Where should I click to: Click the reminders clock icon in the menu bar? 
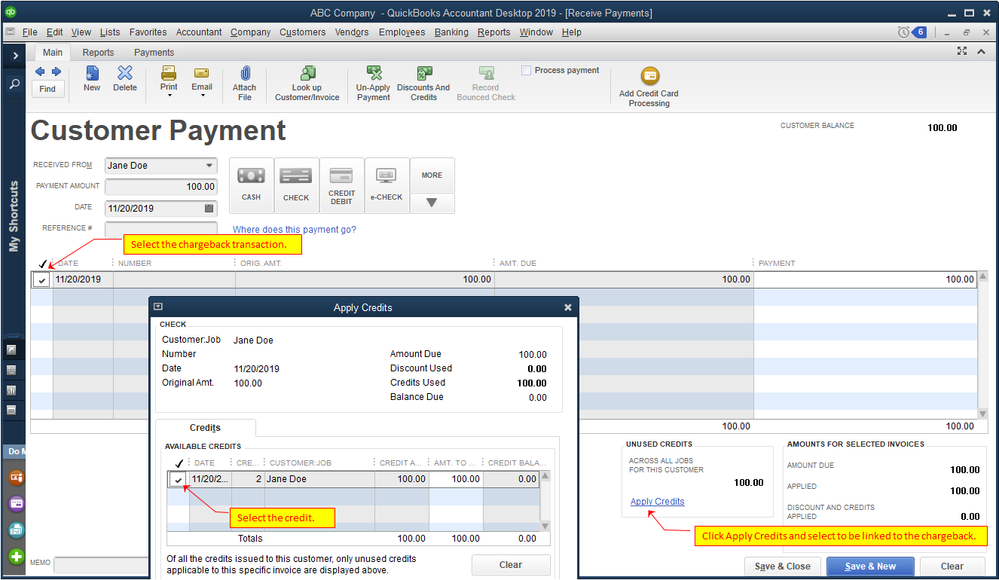click(x=903, y=32)
